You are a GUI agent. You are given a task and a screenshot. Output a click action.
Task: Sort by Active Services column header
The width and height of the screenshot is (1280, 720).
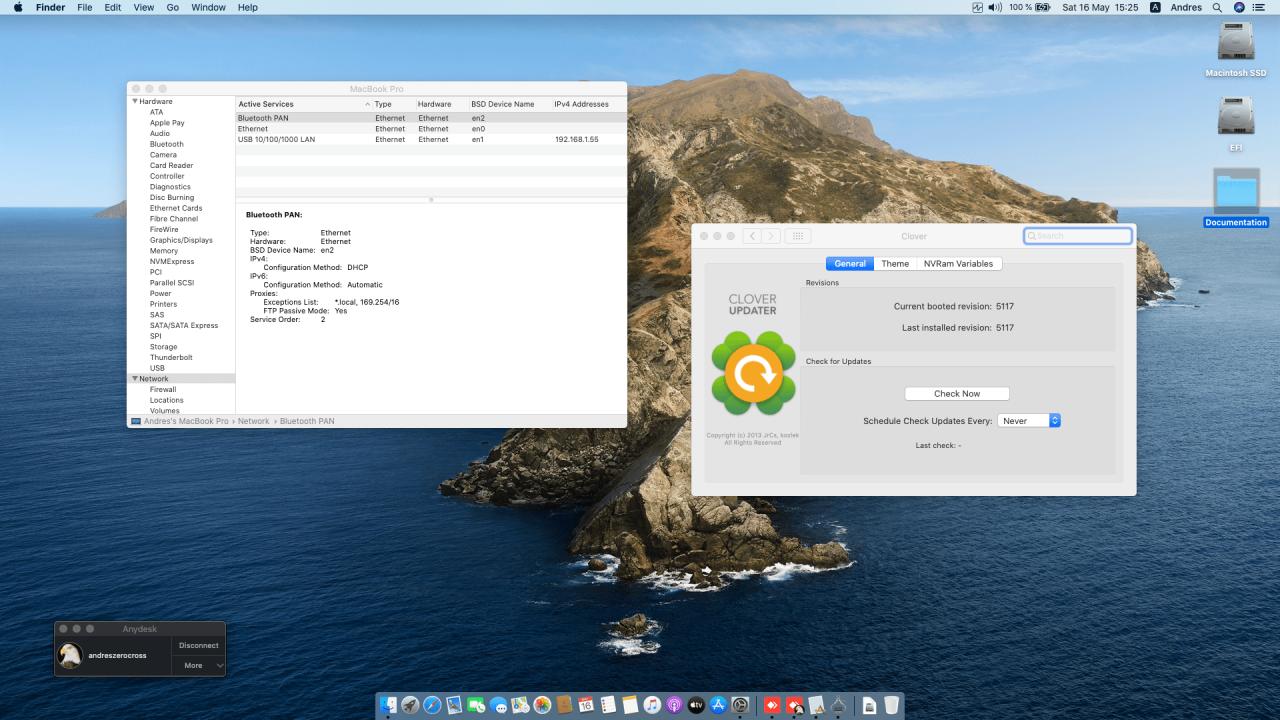pyautogui.click(x=303, y=104)
